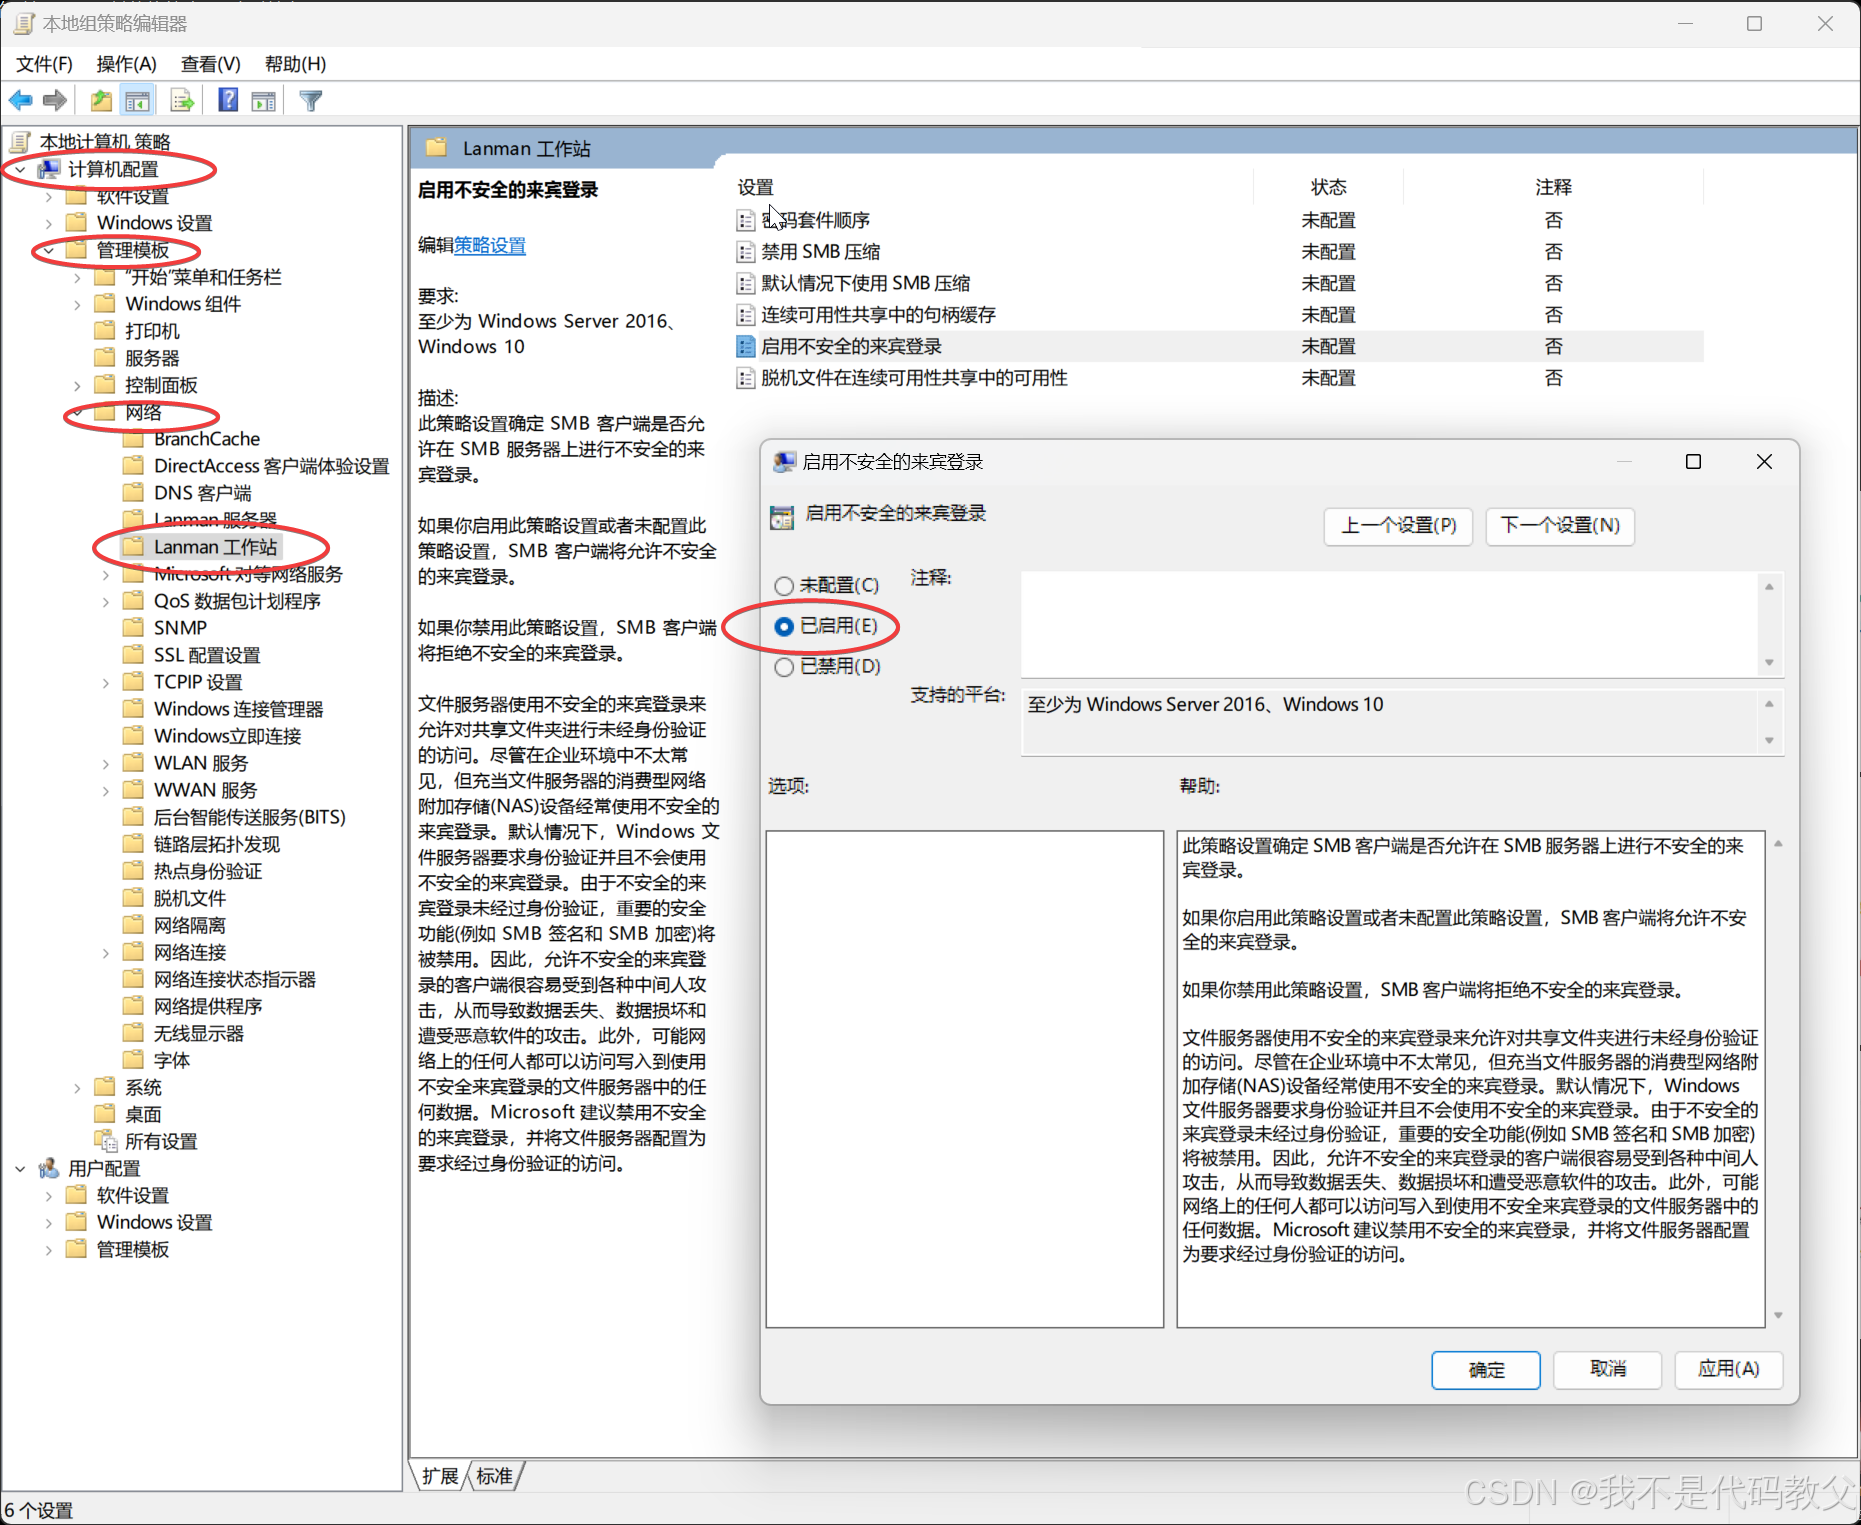Toggle the Show/Hide Action Pane icon
1861x1525 pixels.
coord(264,100)
